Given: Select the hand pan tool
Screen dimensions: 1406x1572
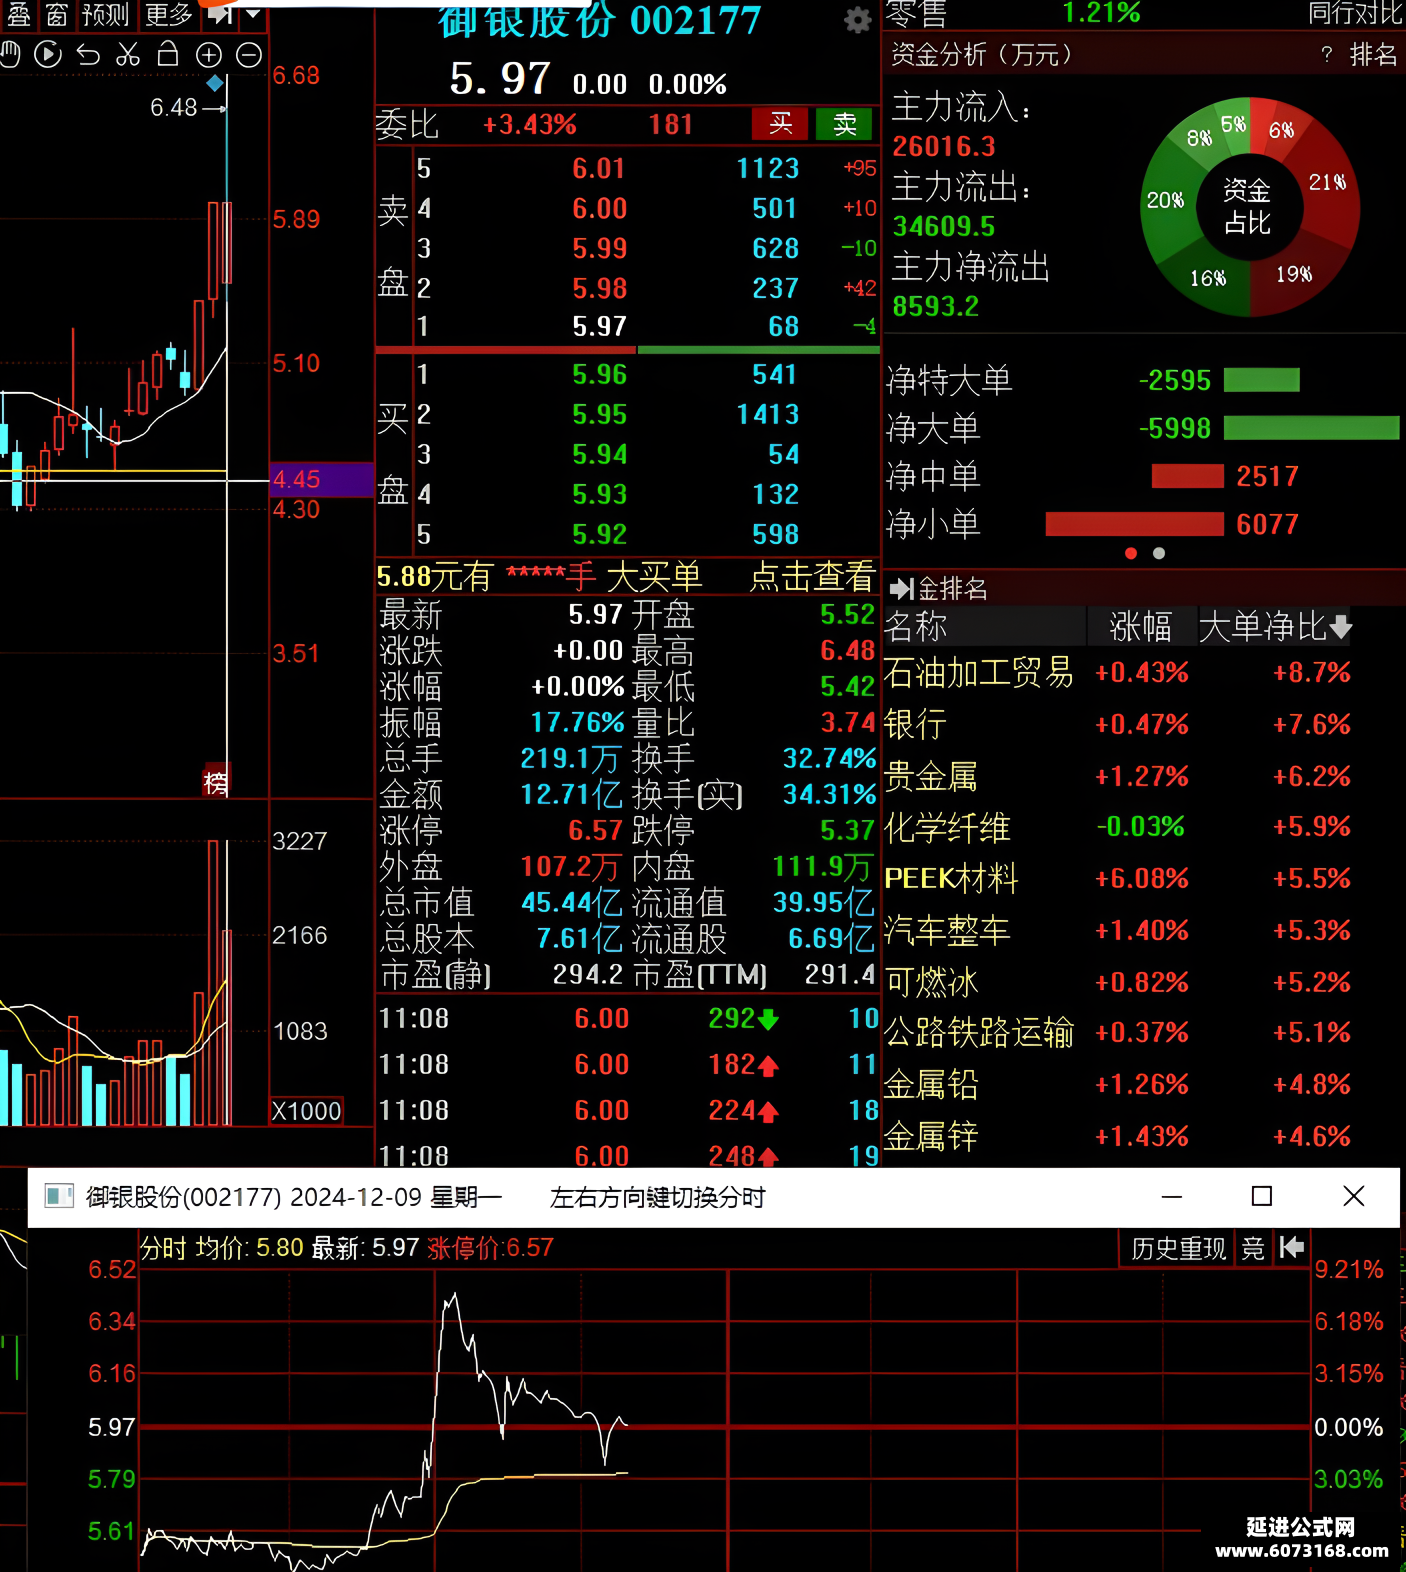Looking at the screenshot, I should (x=10, y=55).
